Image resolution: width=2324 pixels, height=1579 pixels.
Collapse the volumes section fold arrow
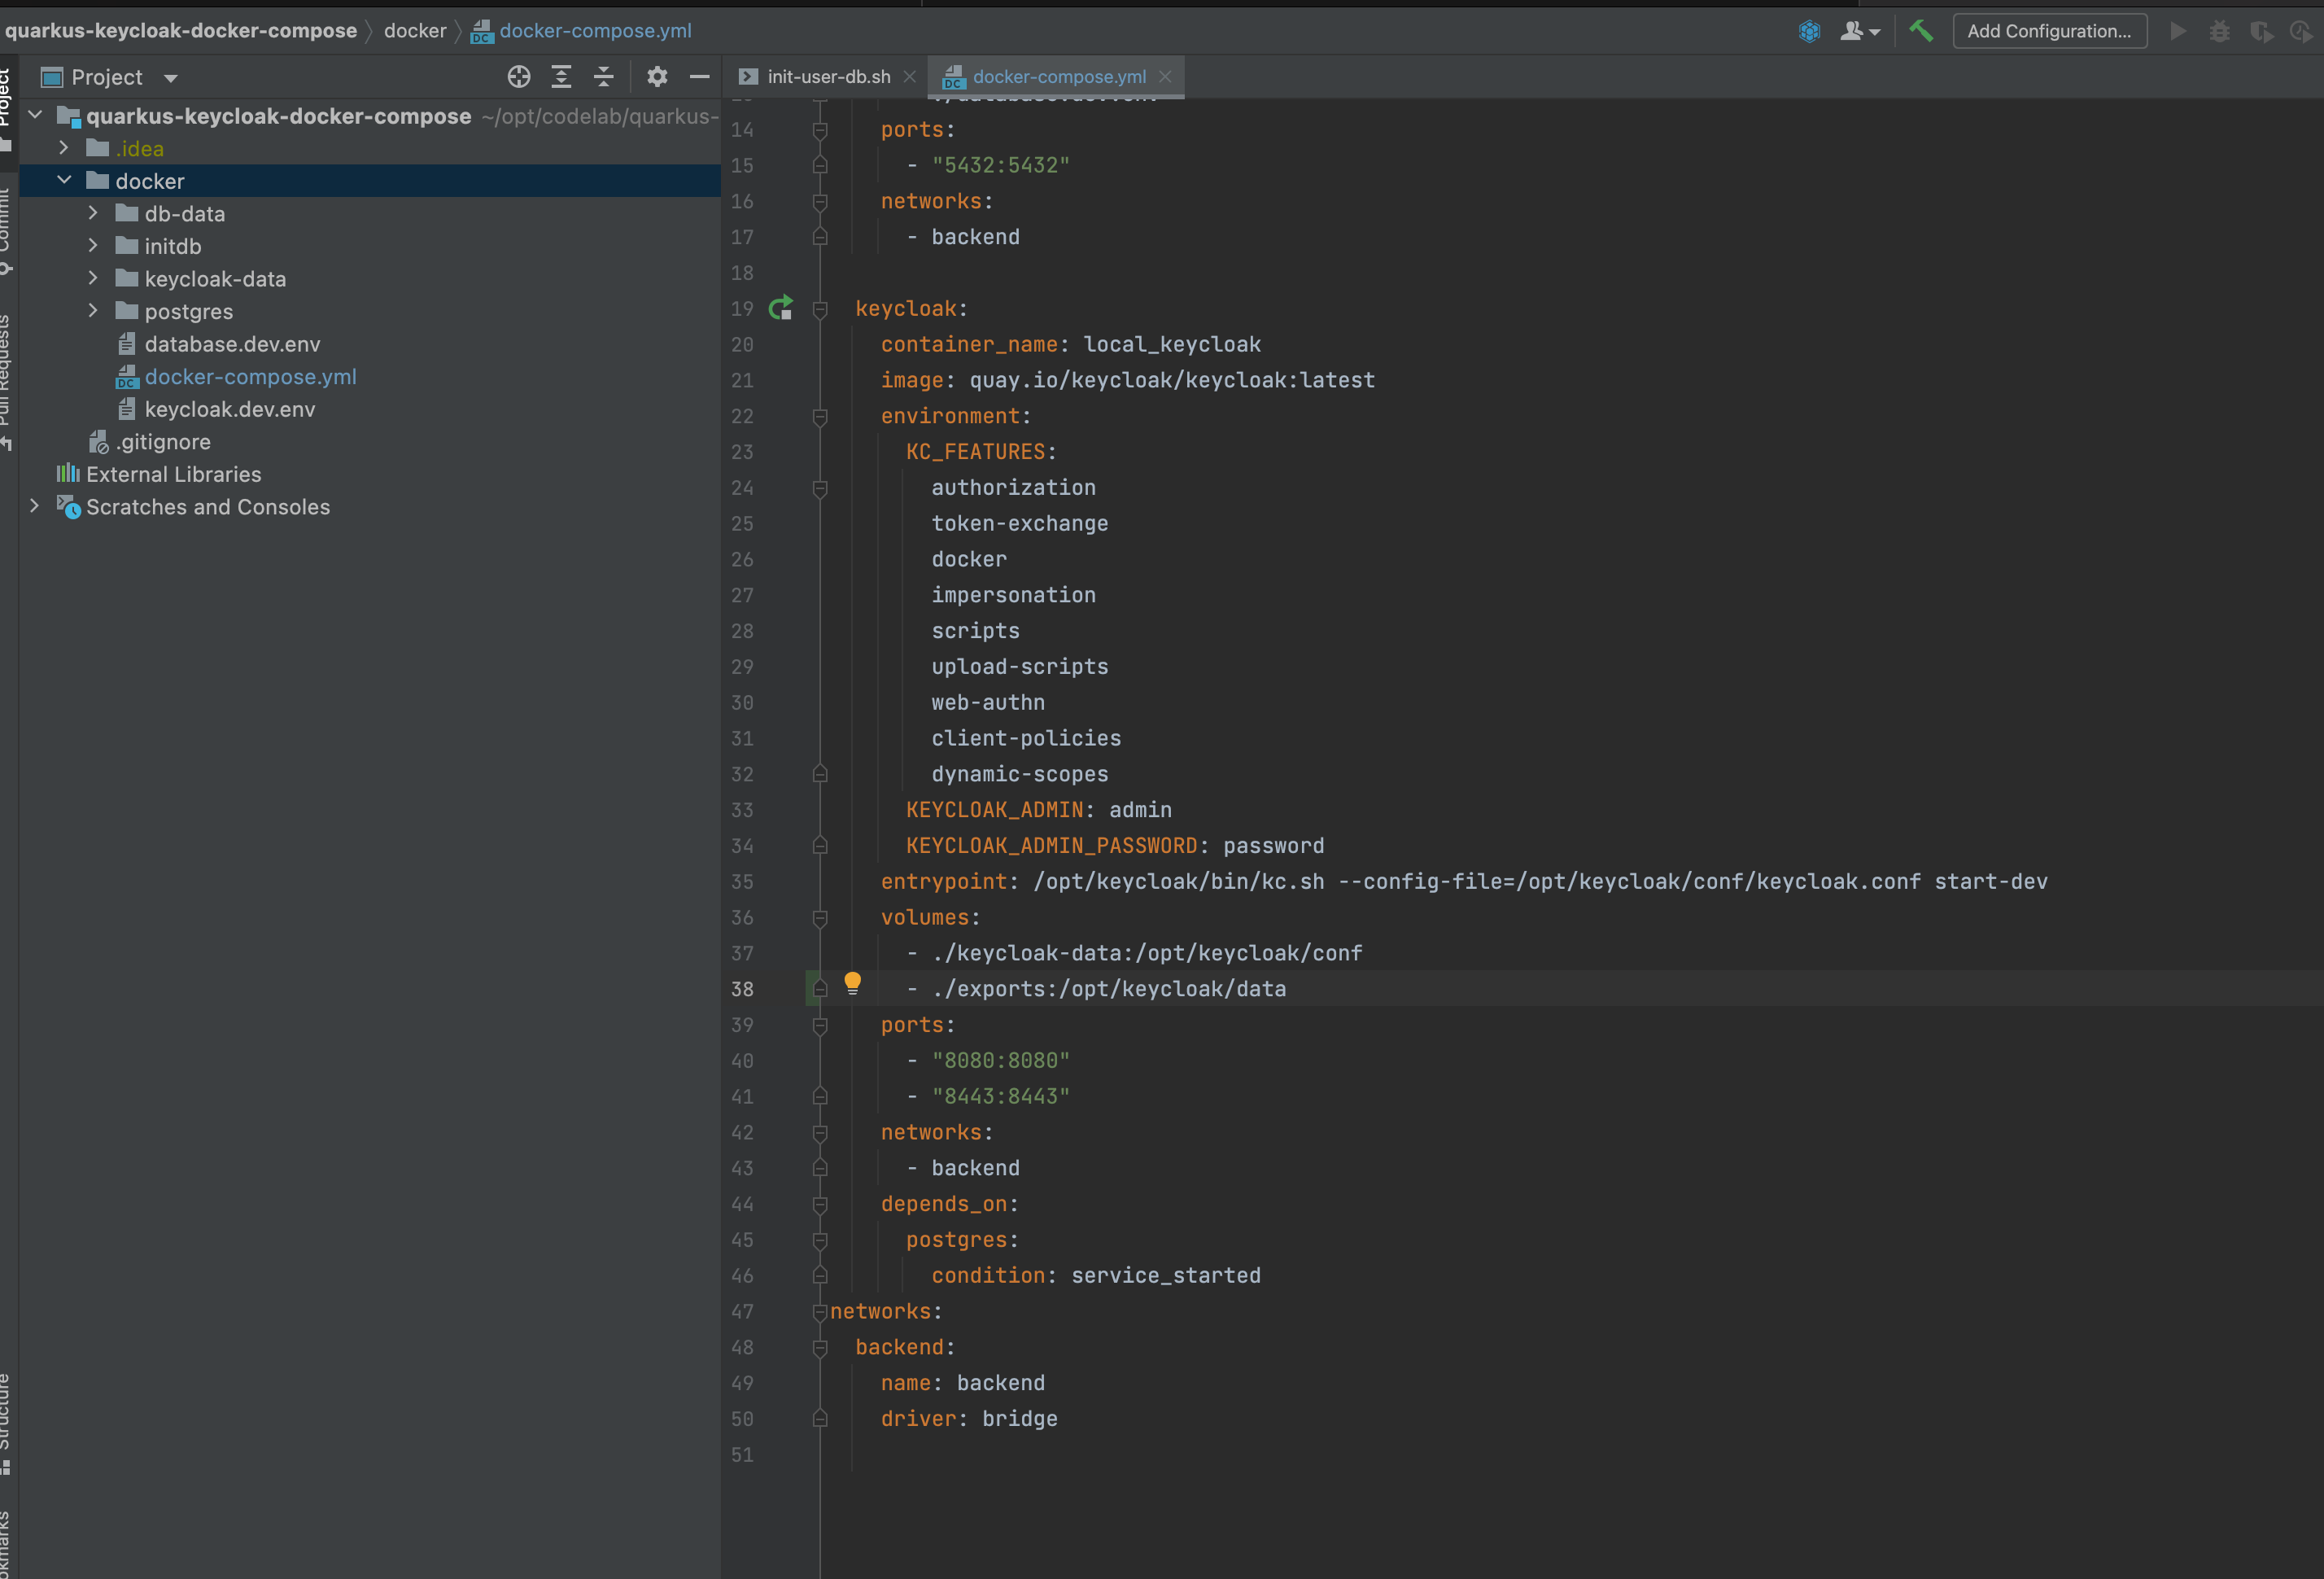[x=820, y=919]
